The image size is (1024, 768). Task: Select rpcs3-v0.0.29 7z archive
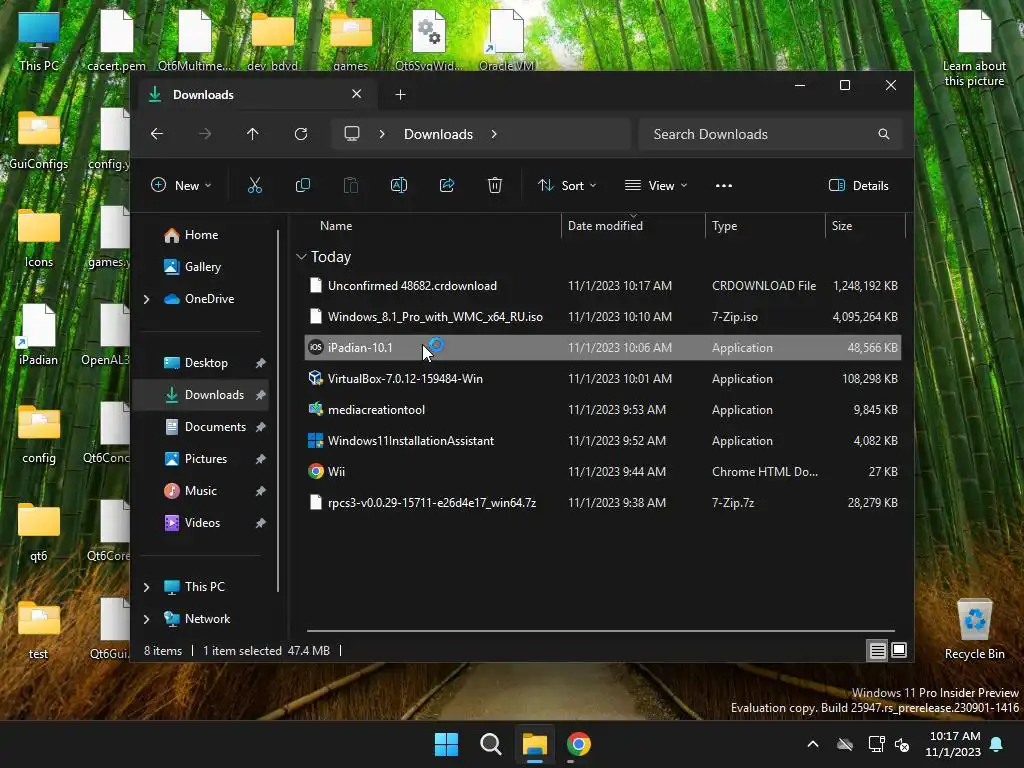603,503
